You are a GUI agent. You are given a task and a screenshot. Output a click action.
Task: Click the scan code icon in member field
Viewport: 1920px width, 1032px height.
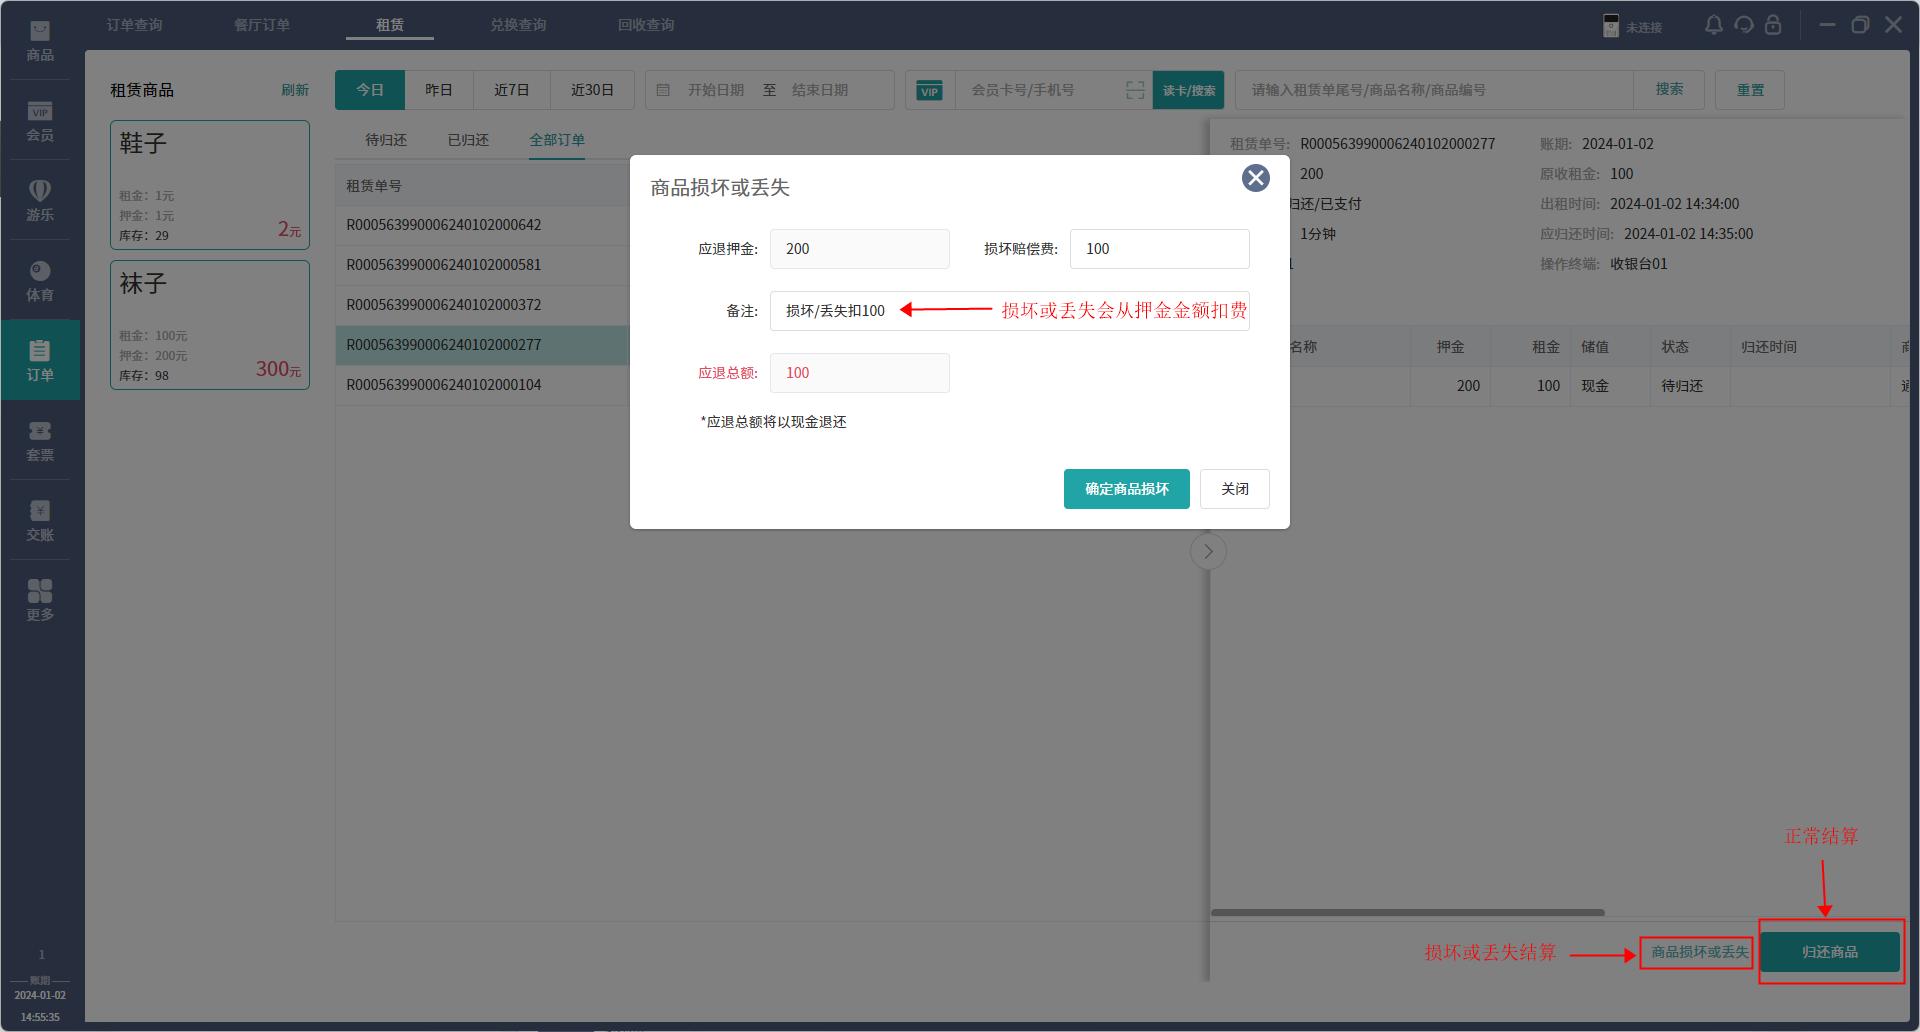click(1135, 90)
